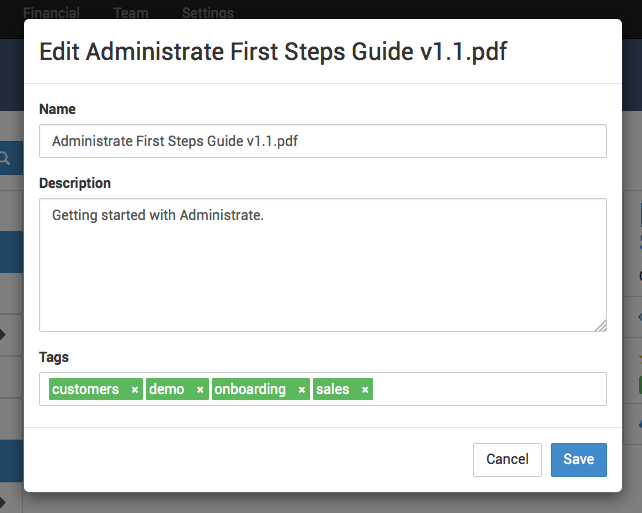Remove the customers tag
642x513 pixels.
[134, 390]
